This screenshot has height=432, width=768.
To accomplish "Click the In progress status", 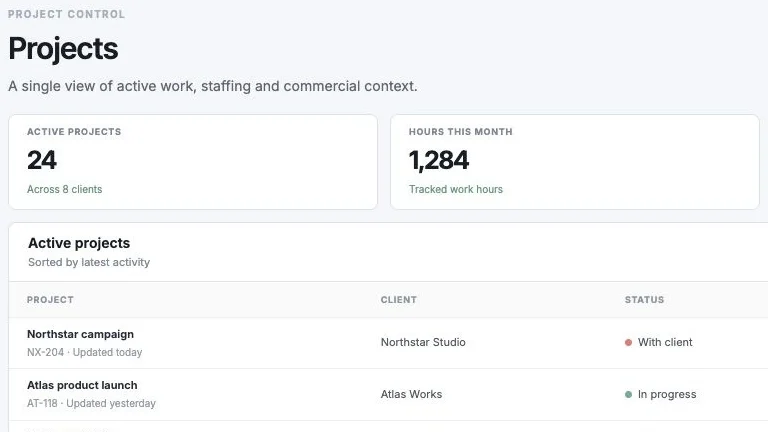I will click(x=660, y=394).
